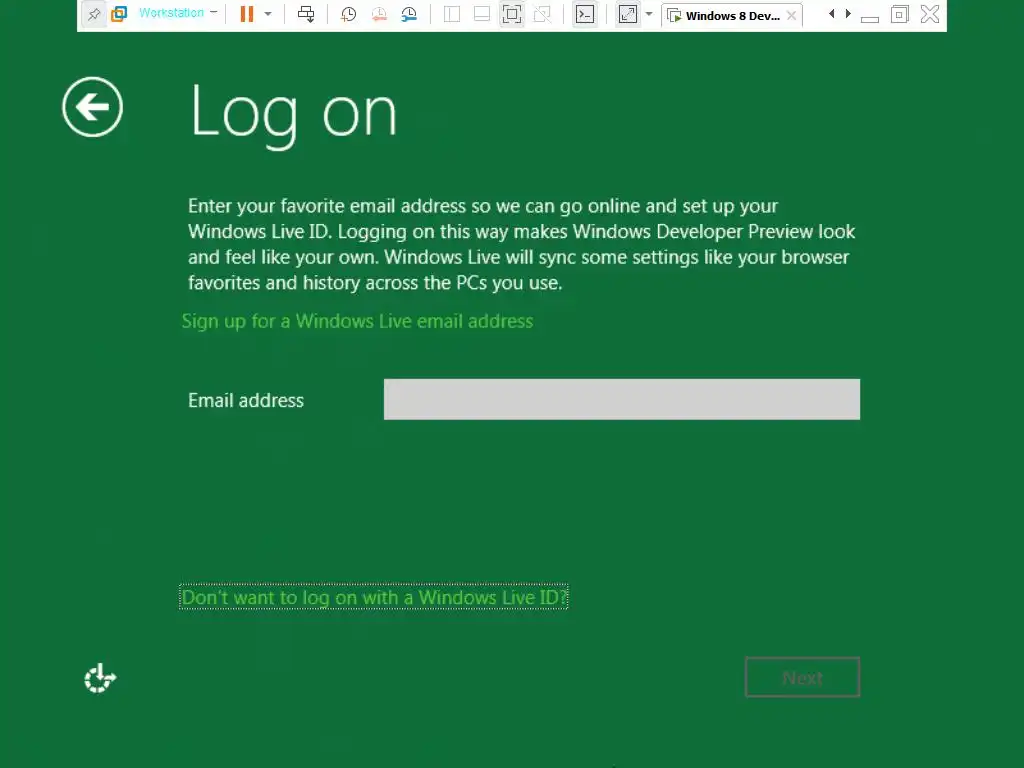Open the Ease of Access icon
Screen dimensions: 1024x768
coord(100,679)
